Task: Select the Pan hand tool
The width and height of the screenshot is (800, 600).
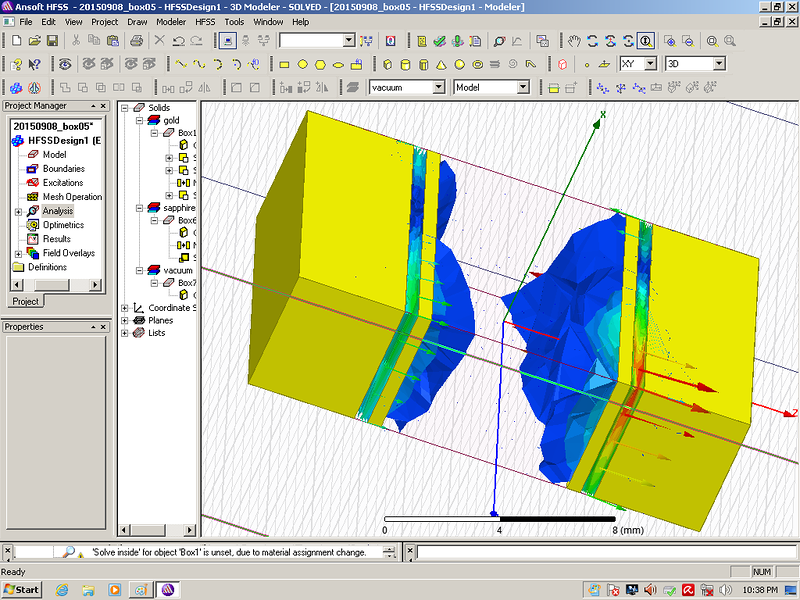Action: (574, 41)
